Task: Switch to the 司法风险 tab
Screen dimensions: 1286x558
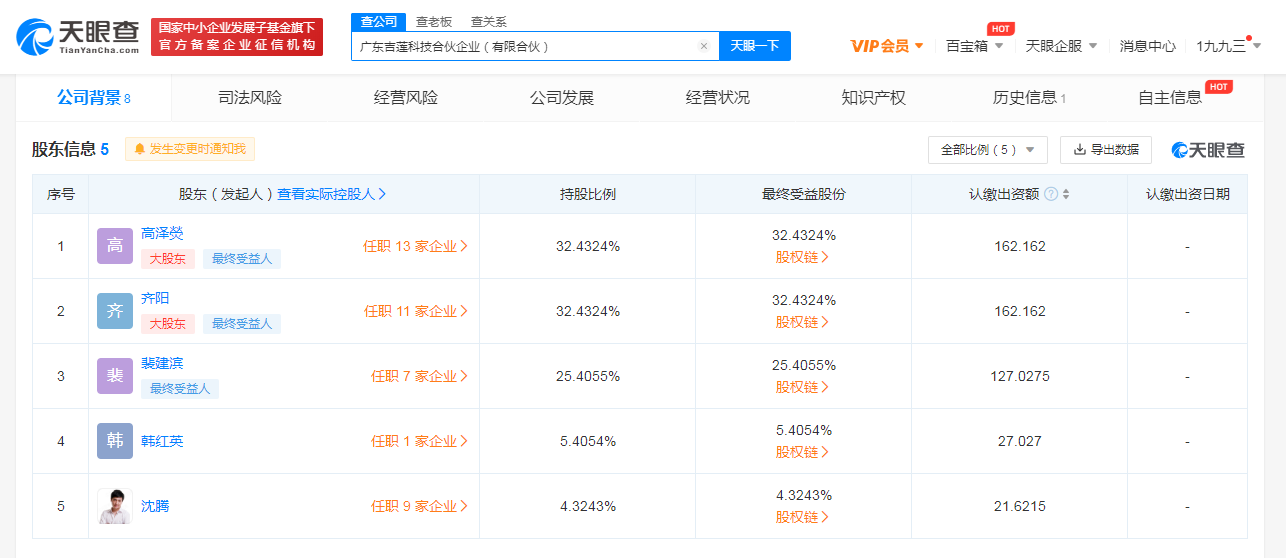Action: click(x=250, y=98)
